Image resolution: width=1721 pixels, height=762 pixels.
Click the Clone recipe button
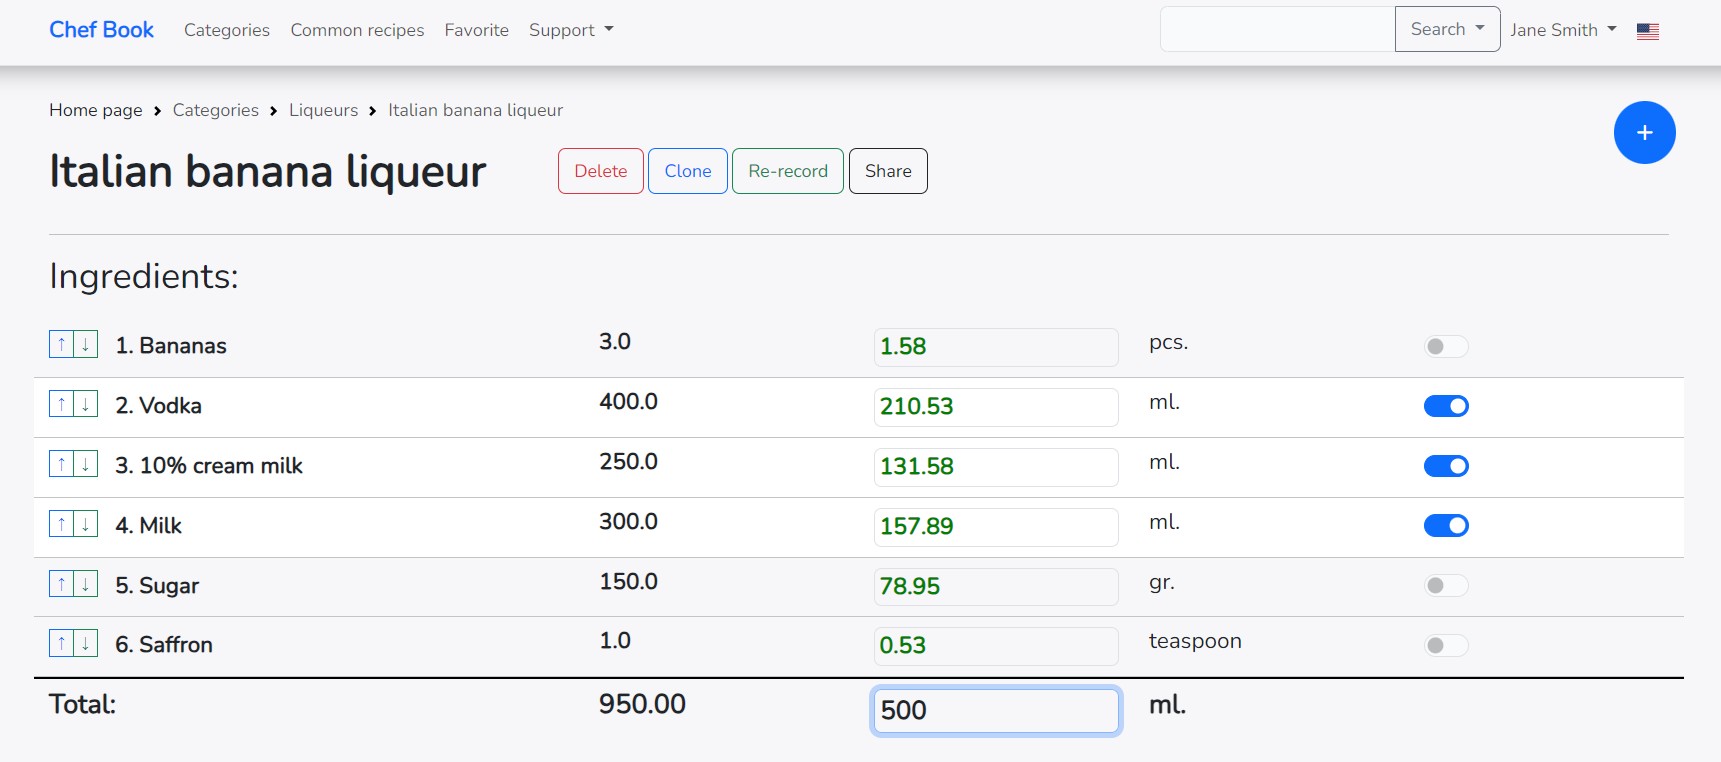687,171
